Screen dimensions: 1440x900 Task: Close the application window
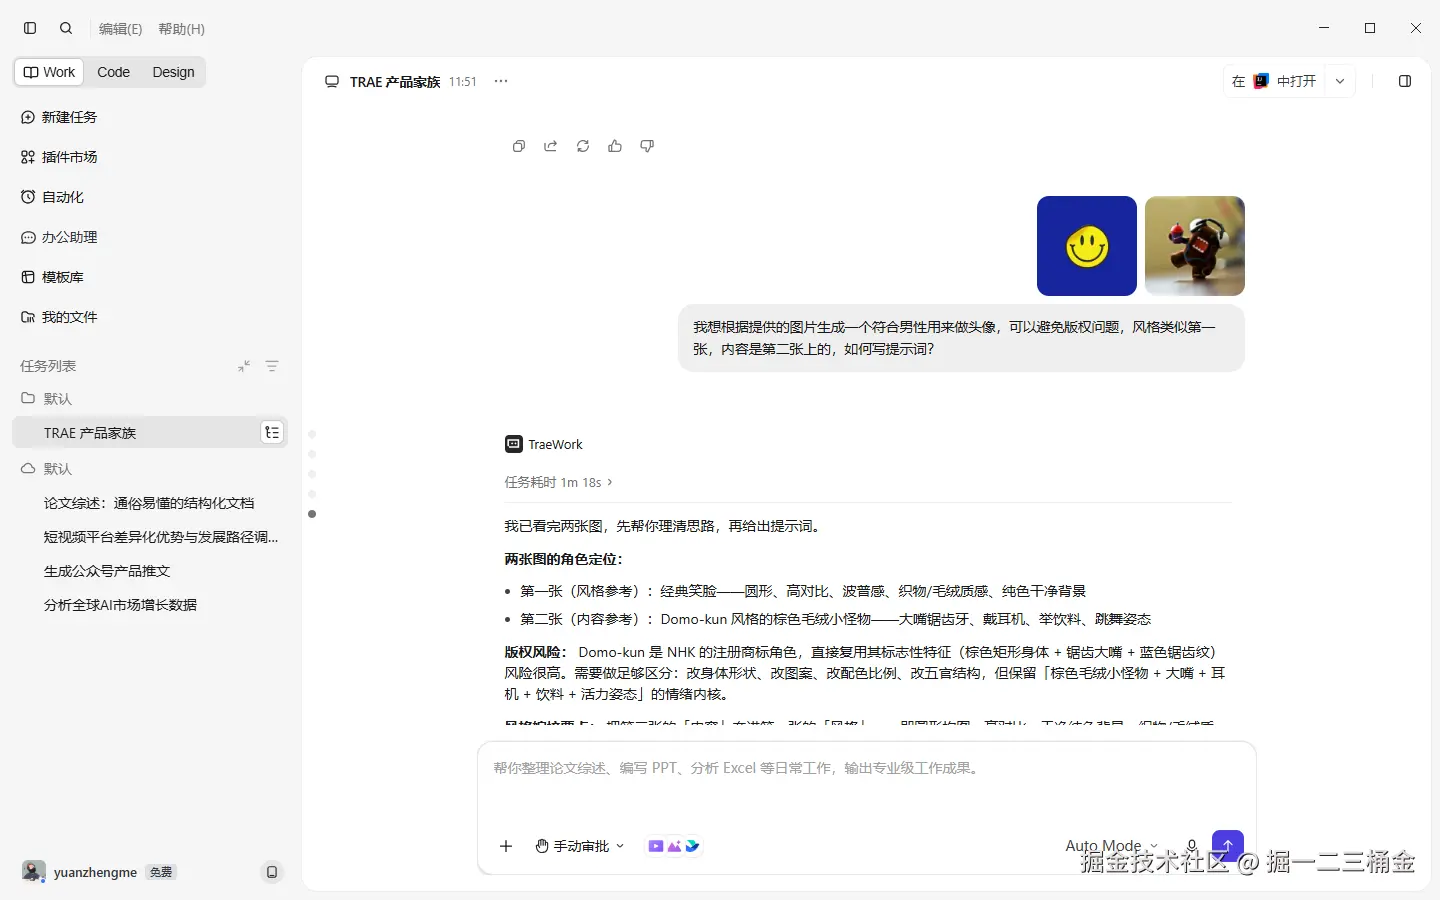pos(1416,28)
